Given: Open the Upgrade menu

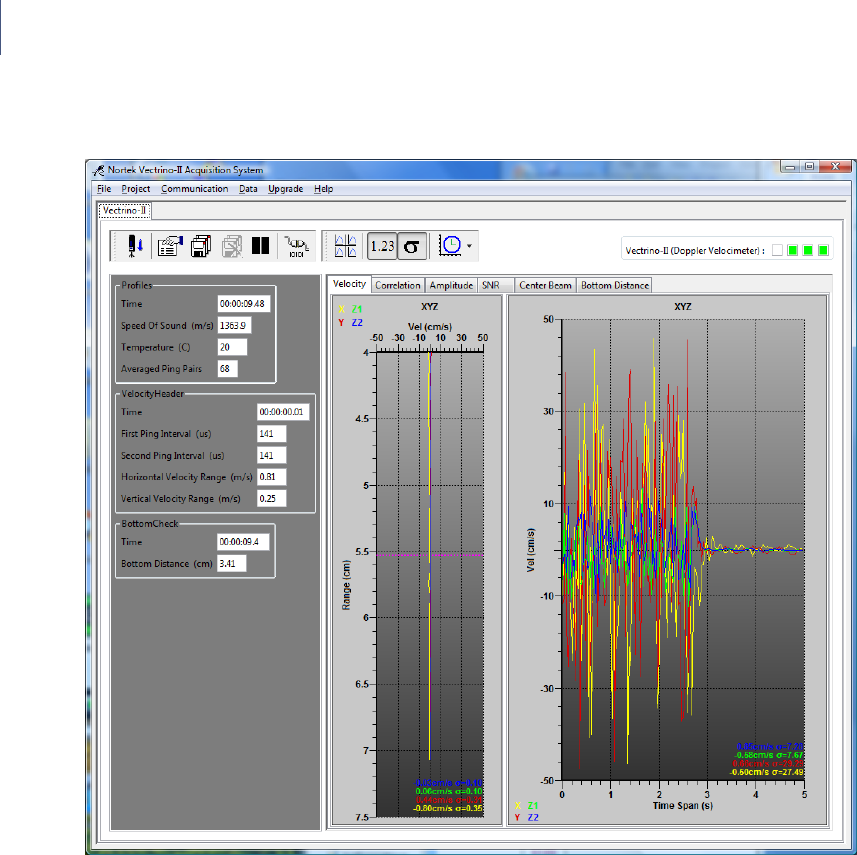Looking at the screenshot, I should (285, 189).
